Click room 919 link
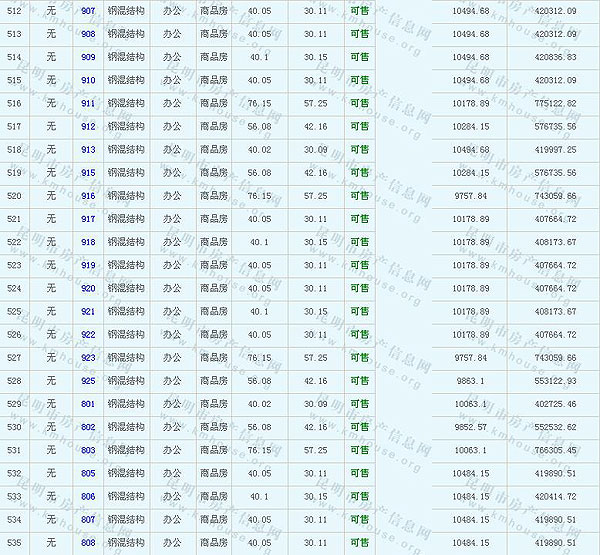 (x=88, y=265)
